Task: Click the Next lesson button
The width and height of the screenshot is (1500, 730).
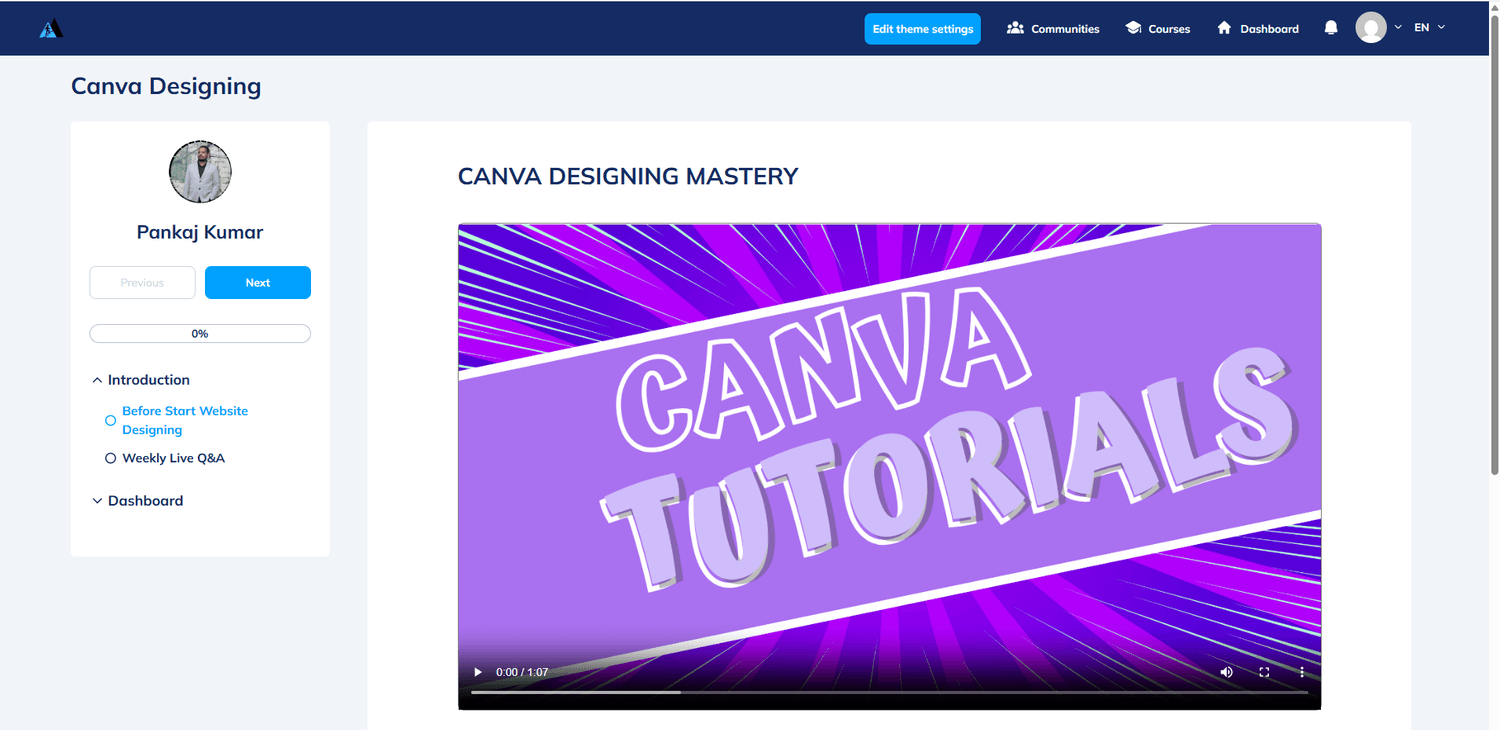Action: [x=258, y=283]
